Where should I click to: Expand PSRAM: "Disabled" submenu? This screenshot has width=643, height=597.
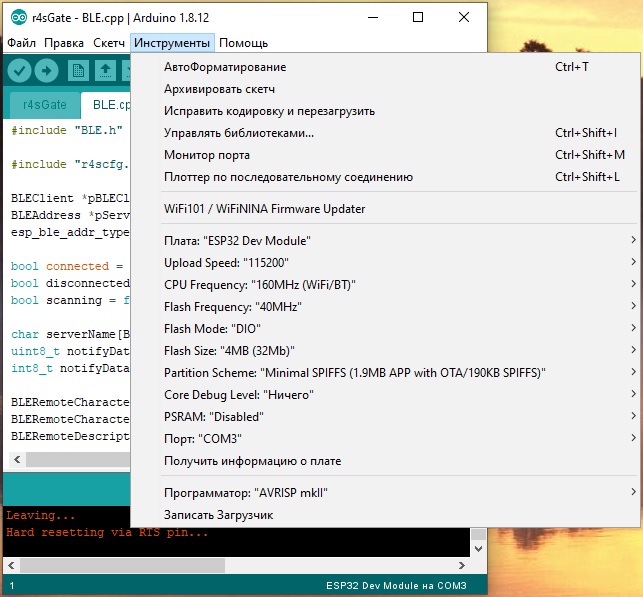click(385, 417)
